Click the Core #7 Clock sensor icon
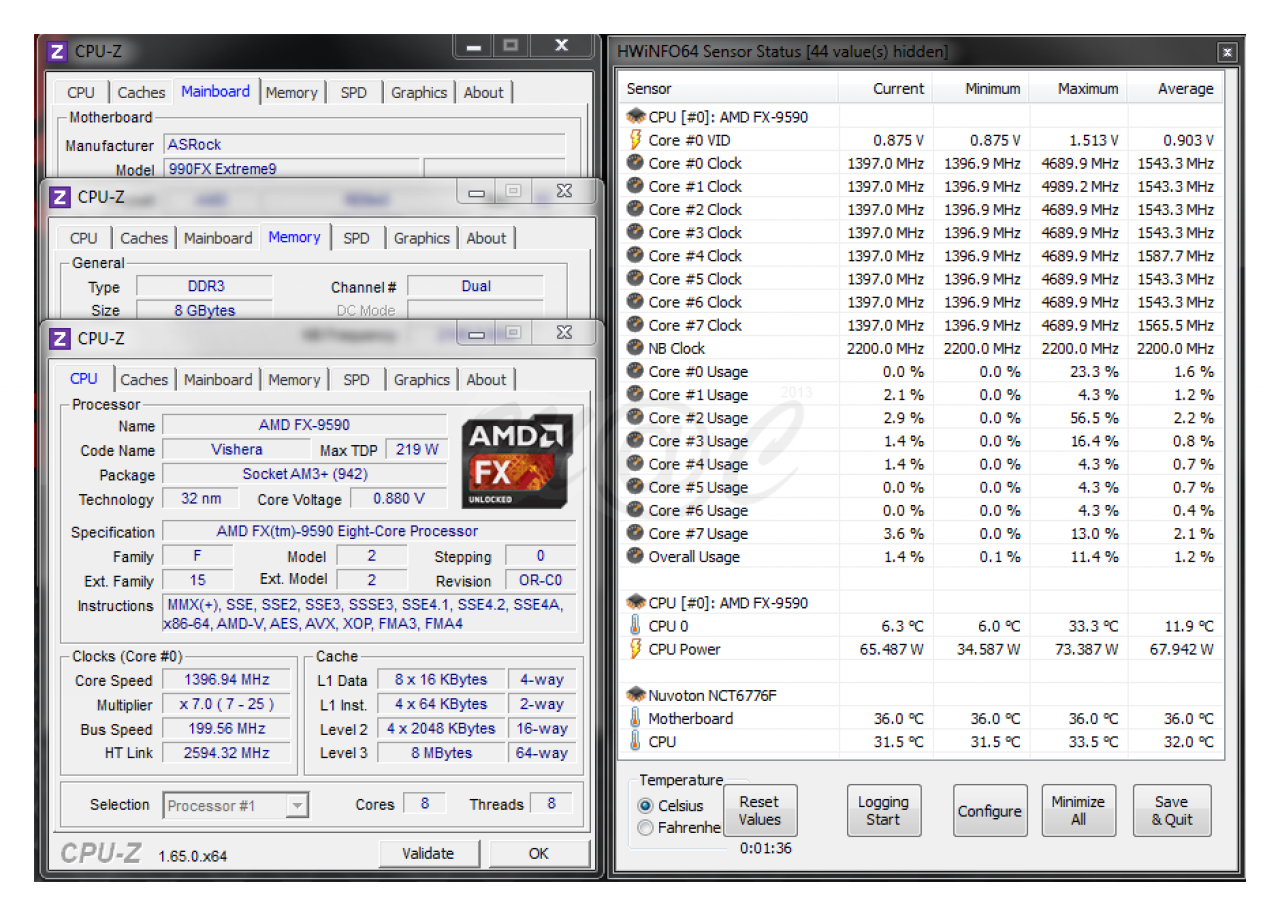The image size is (1280, 916). coord(635,325)
